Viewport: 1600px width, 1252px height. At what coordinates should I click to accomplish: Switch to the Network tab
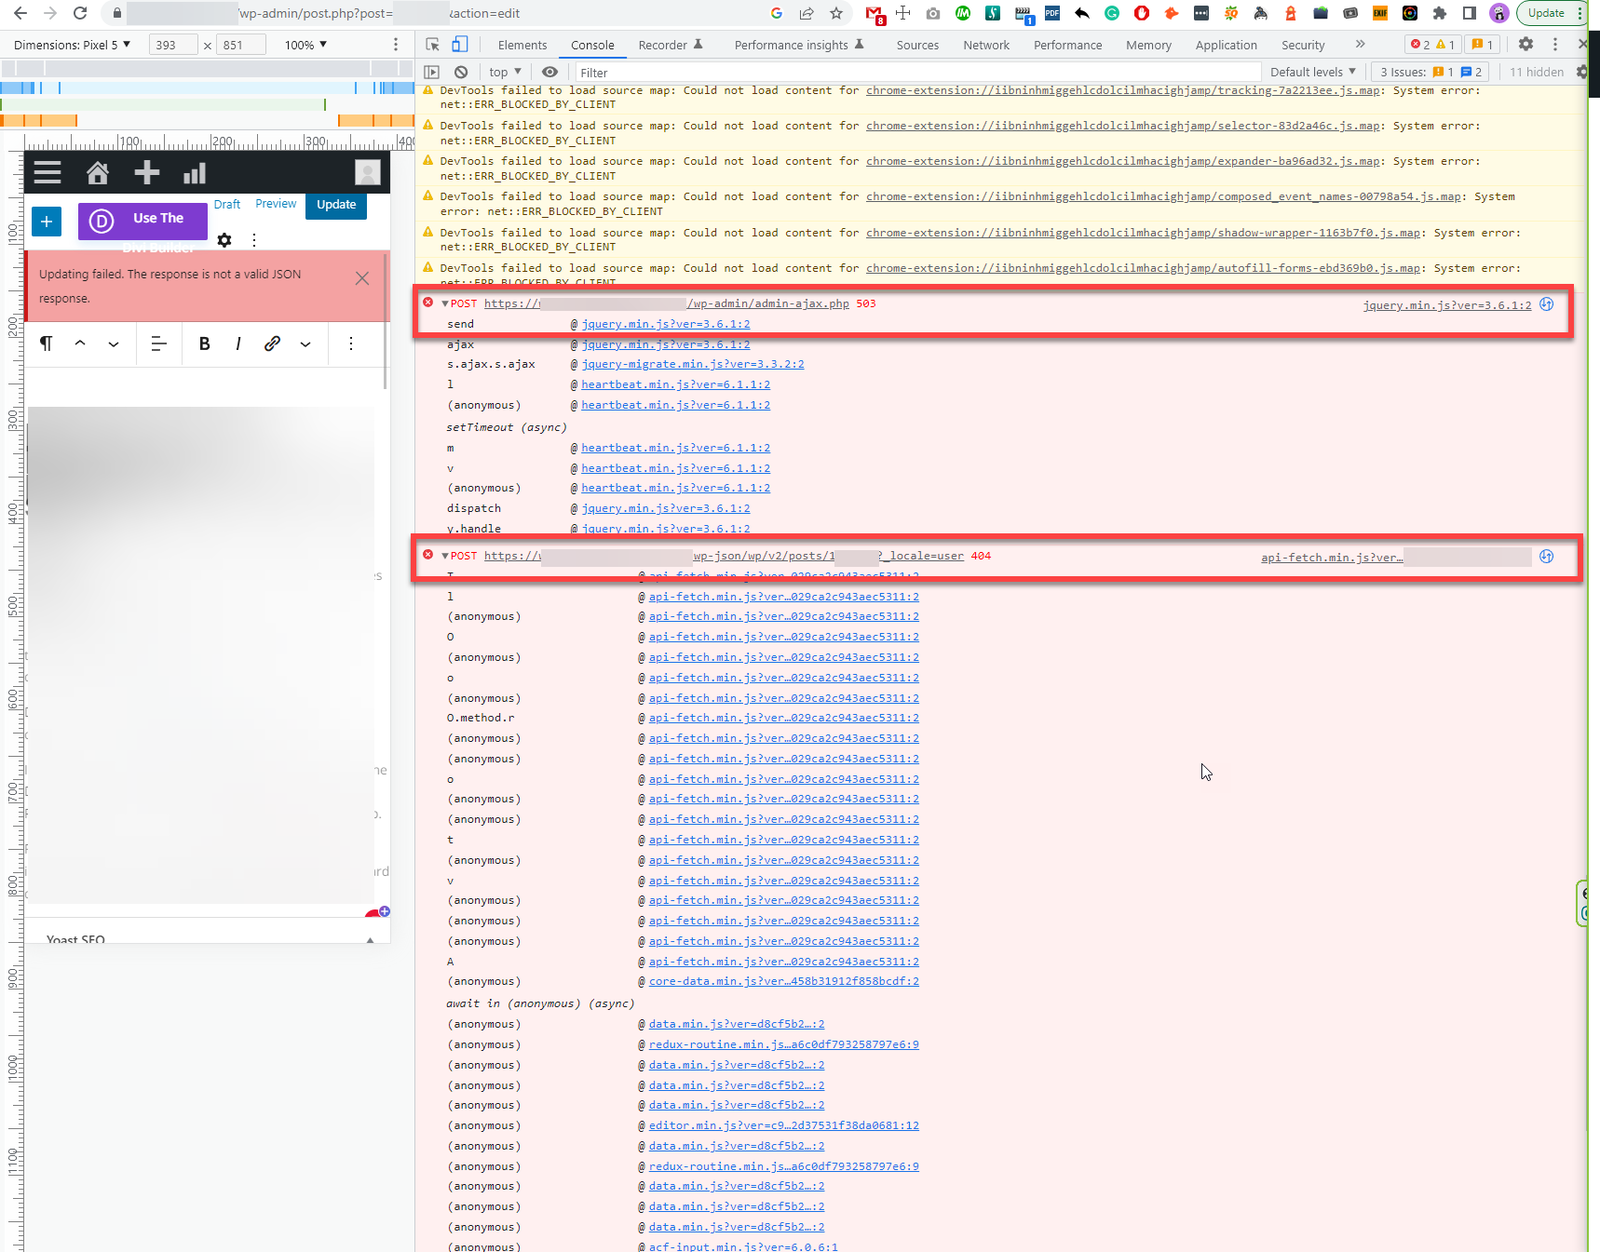click(x=986, y=45)
